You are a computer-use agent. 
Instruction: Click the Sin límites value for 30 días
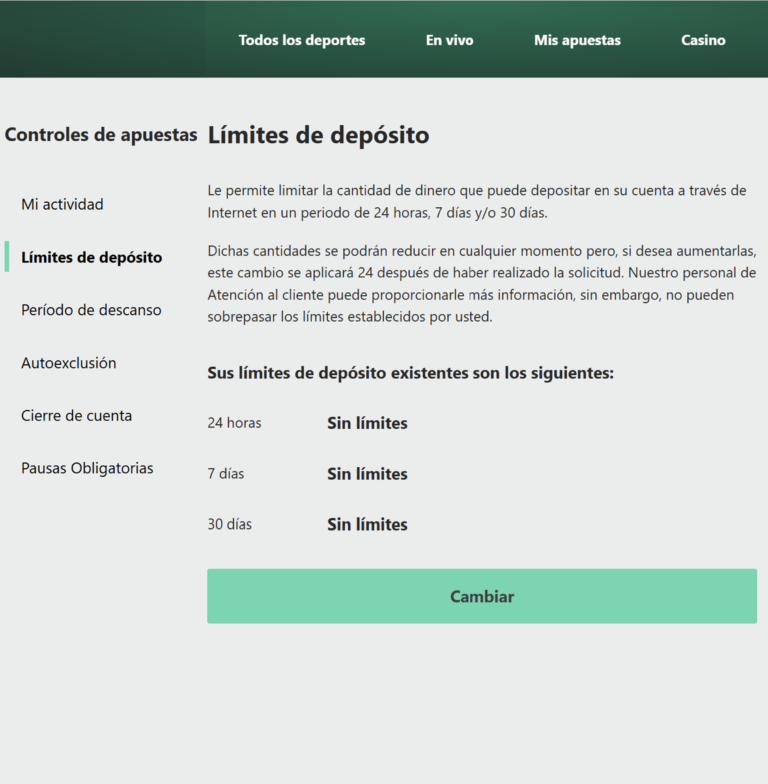367,524
